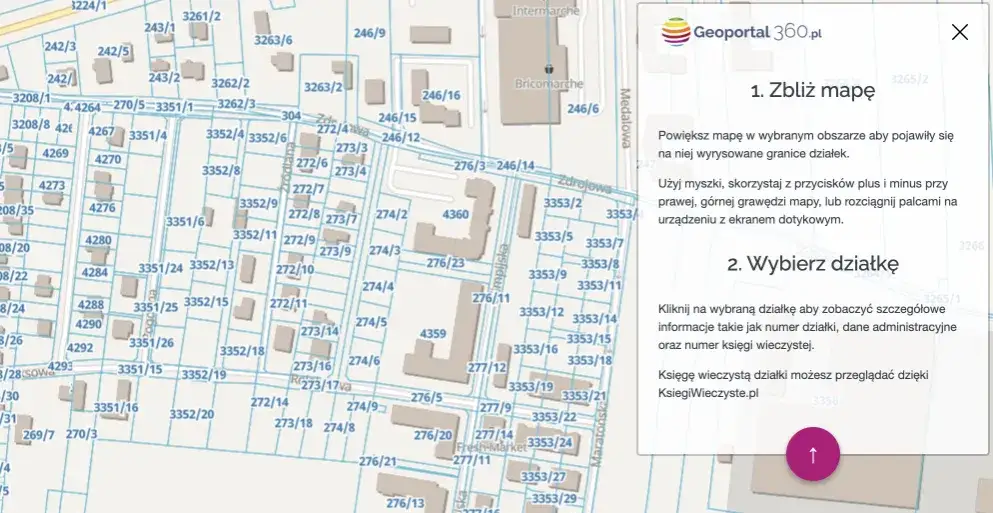Click the Bricomarche store marker icon
The width and height of the screenshot is (993, 513).
pyautogui.click(x=547, y=69)
